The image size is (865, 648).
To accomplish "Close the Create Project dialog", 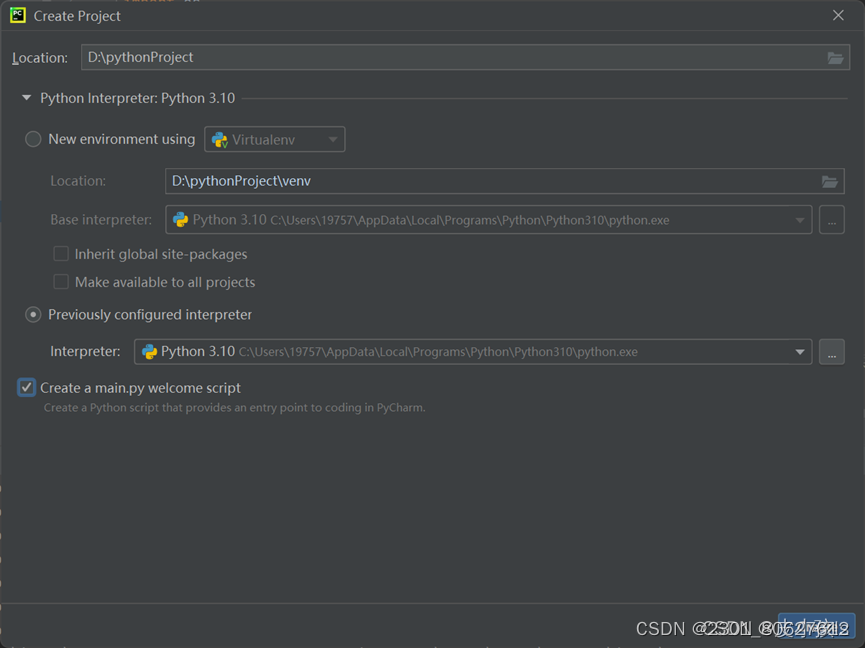I will (837, 15).
